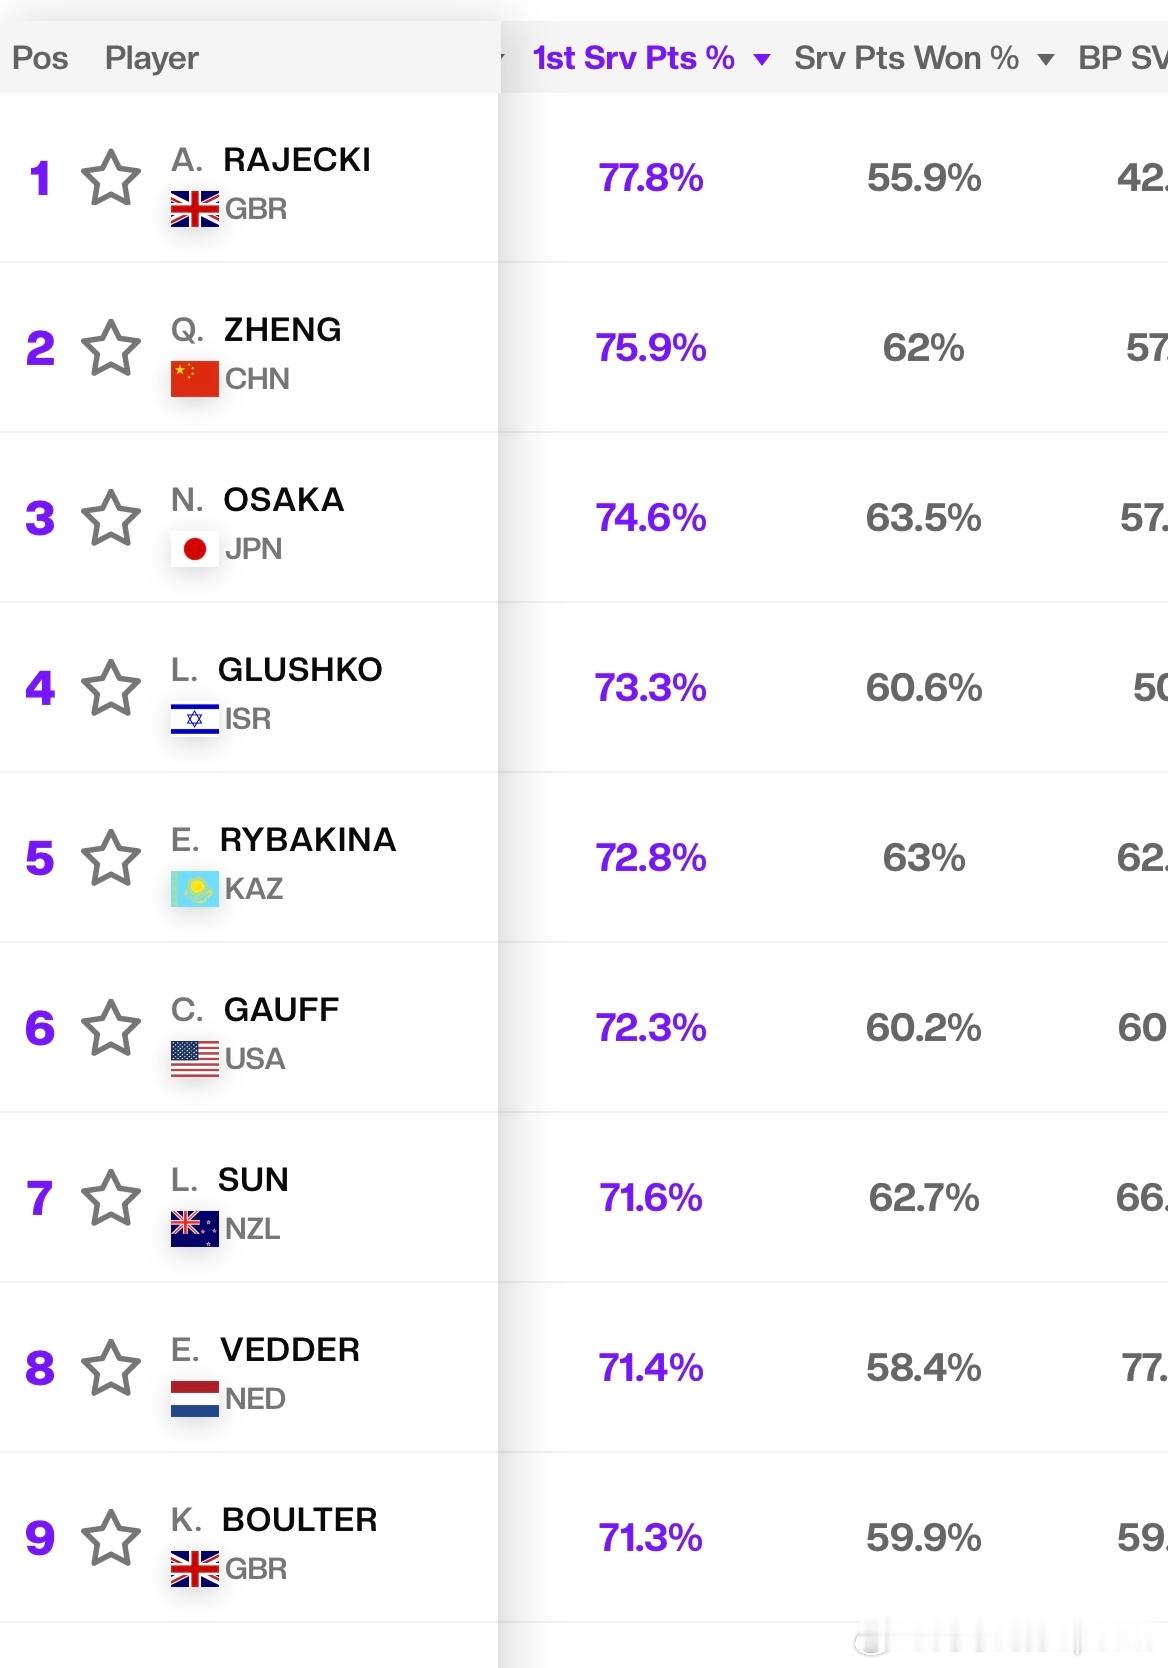Viewport: 1168px width, 1668px height.
Task: Toggle the favorite star for Q. Zheng
Action: [x=111, y=348]
